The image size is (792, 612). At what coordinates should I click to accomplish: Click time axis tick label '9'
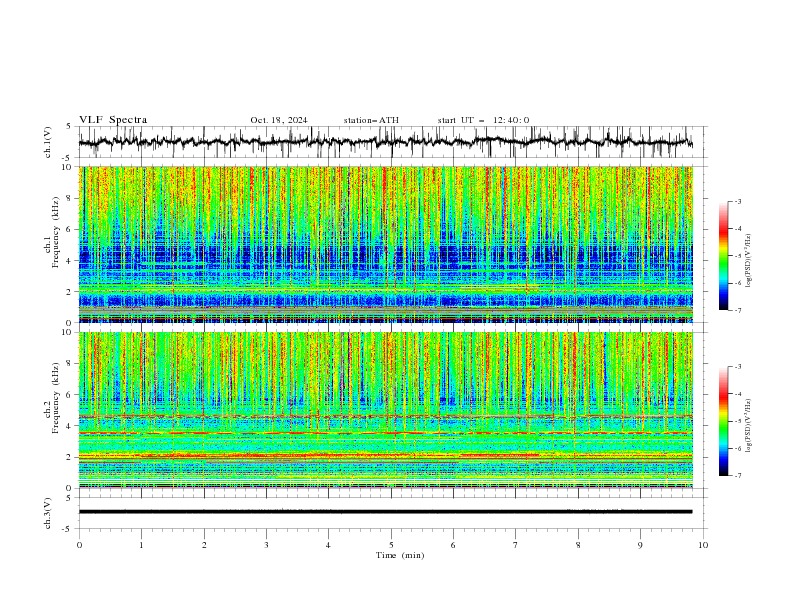pos(640,545)
